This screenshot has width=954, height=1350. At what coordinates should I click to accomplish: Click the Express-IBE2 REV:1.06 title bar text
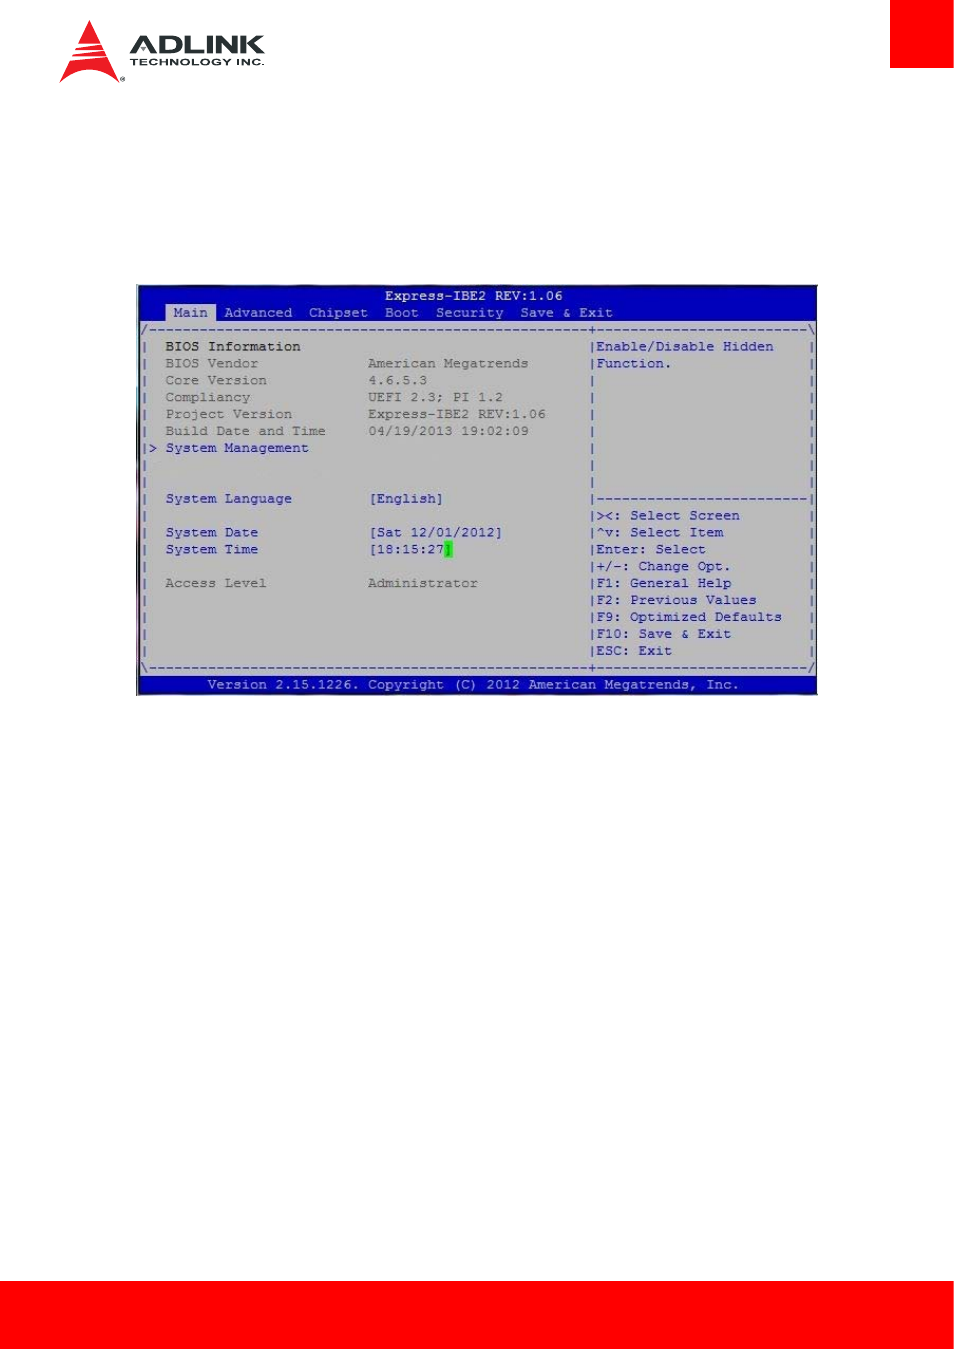point(474,296)
